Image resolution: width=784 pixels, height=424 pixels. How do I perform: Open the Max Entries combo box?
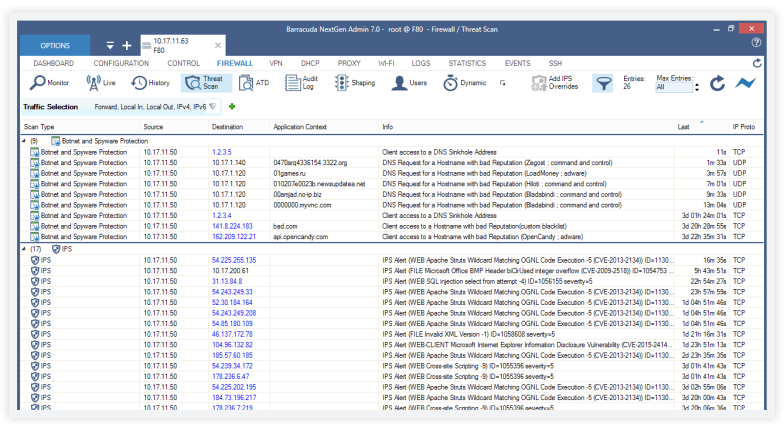coord(674,87)
